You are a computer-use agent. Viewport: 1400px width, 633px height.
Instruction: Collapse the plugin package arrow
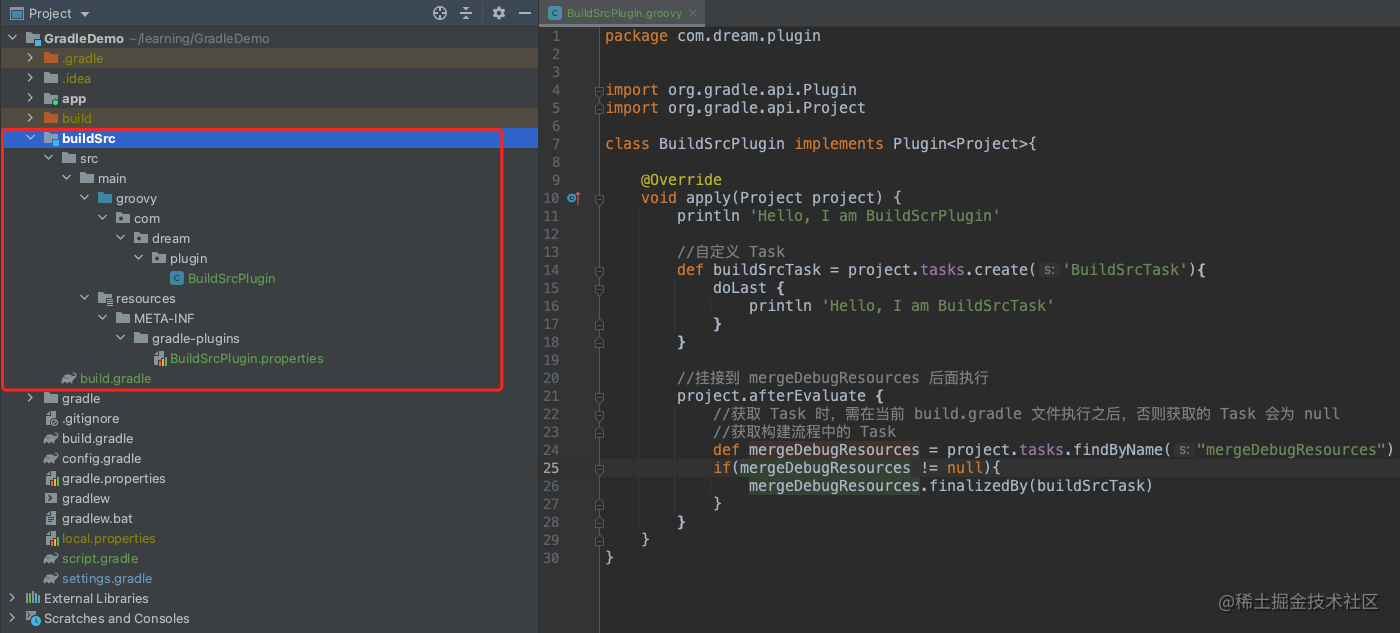coord(138,258)
